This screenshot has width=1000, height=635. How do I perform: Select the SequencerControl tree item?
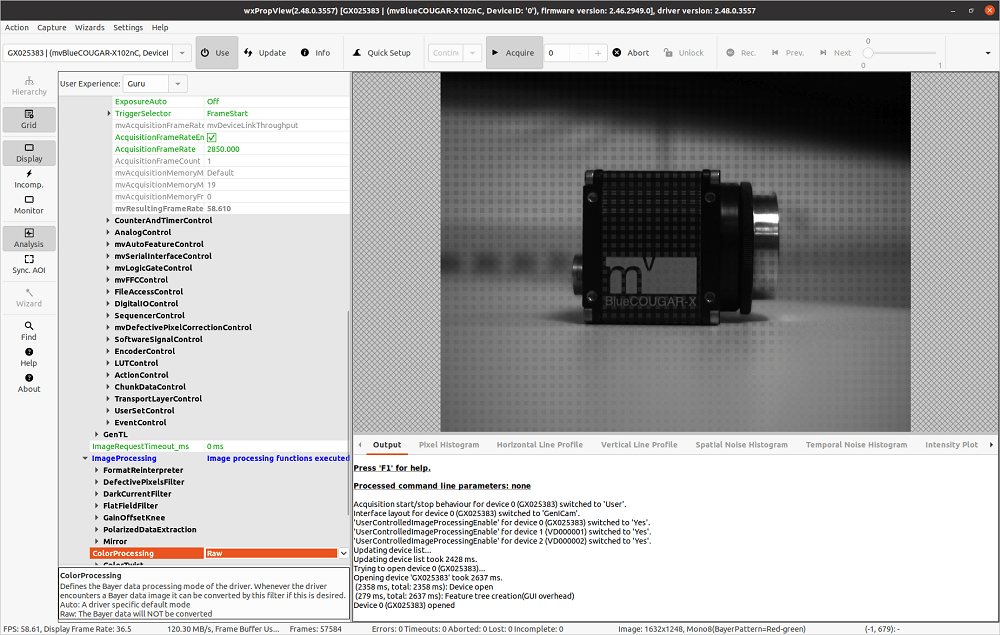click(149, 316)
